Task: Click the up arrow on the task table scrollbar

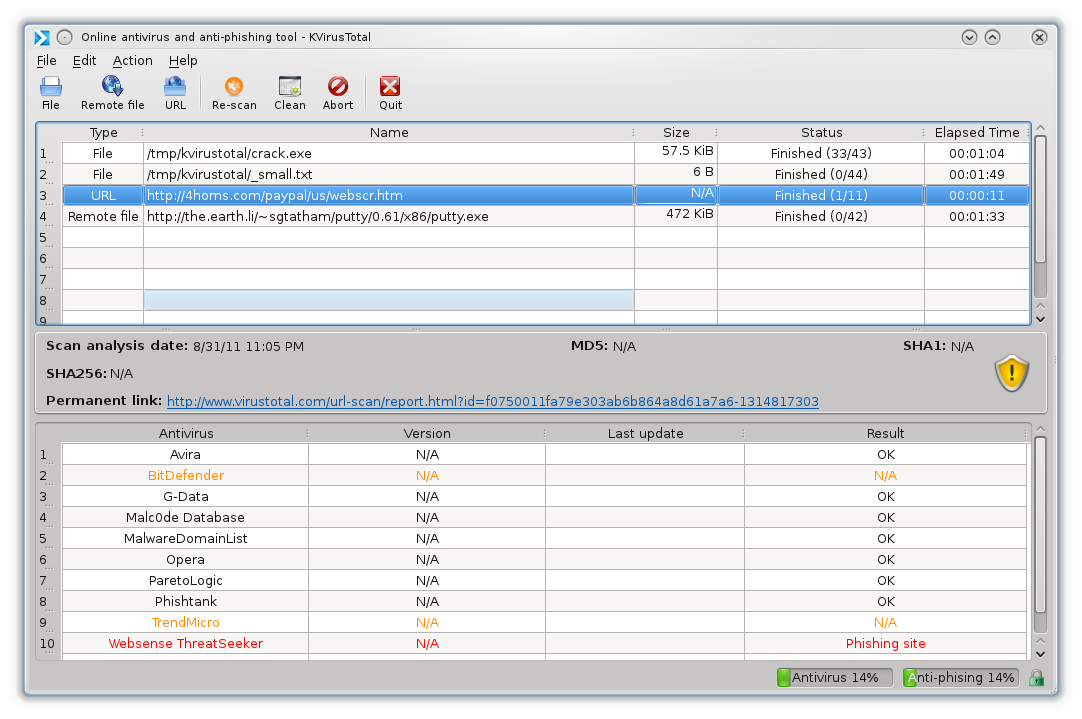Action: (x=1041, y=128)
